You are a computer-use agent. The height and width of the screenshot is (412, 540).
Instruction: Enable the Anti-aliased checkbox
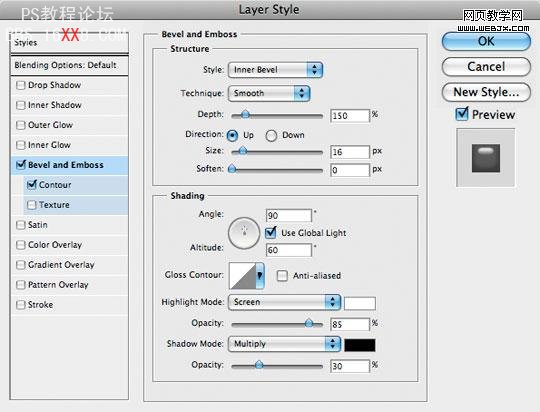282,276
